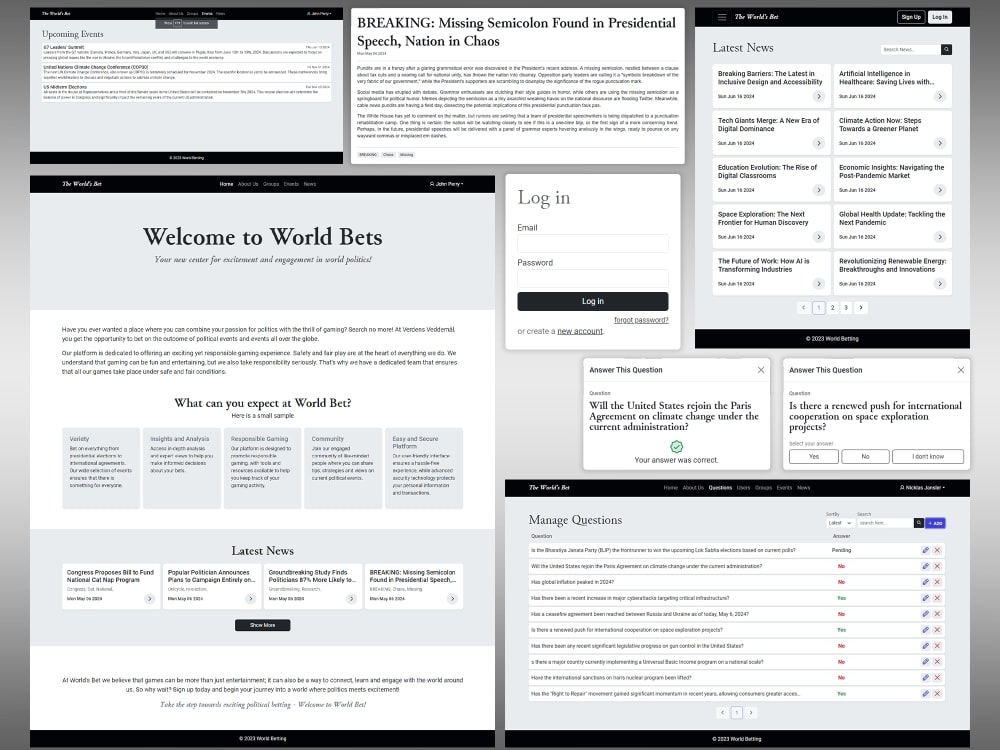Open About Us in home page navbar
This screenshot has width=1000, height=750.
tap(248, 184)
